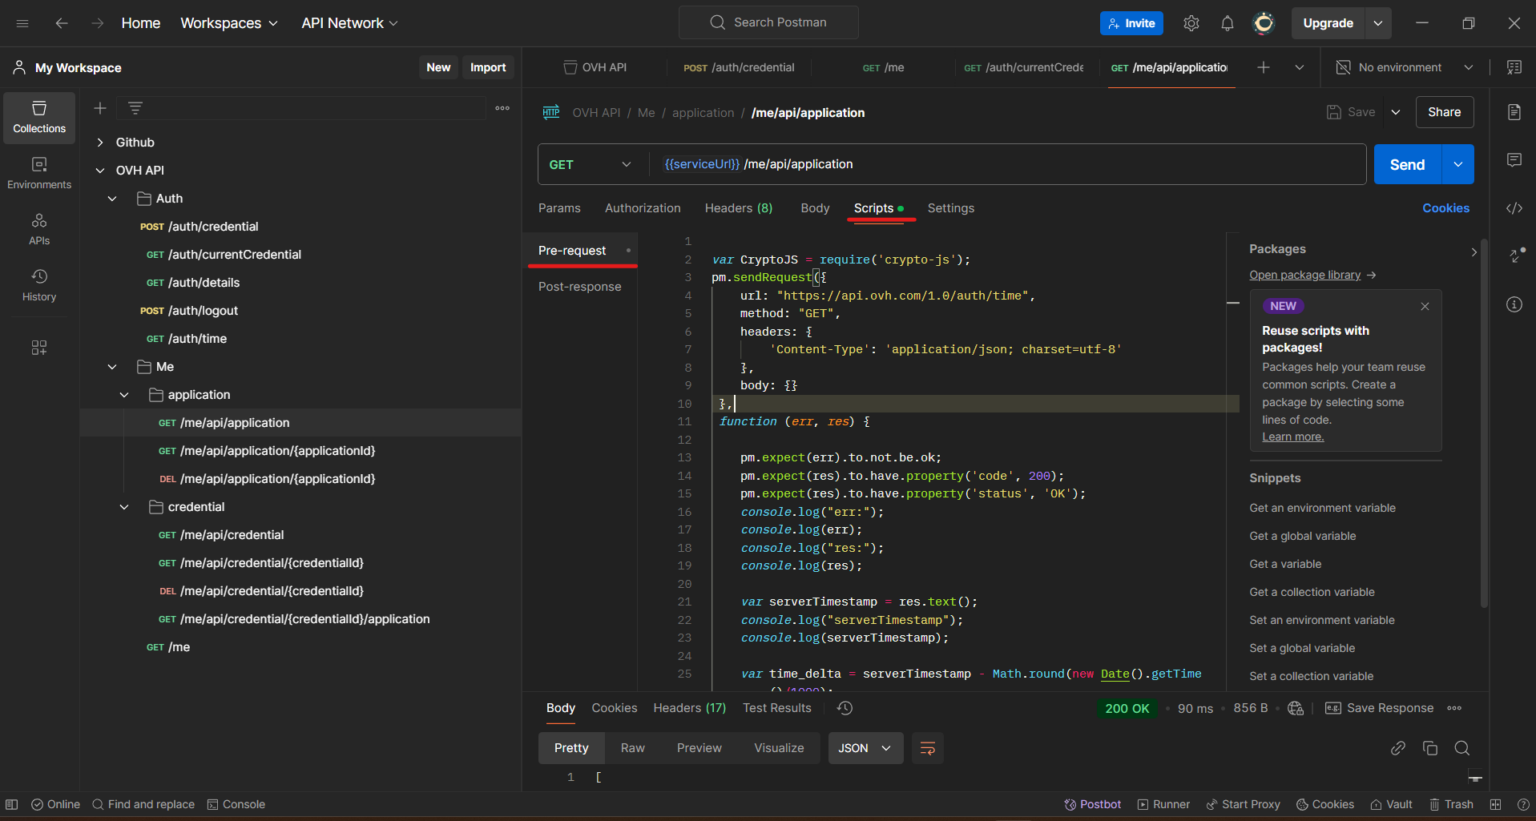Open the Headers (8) request tab
This screenshot has width=1536, height=821.
(738, 208)
